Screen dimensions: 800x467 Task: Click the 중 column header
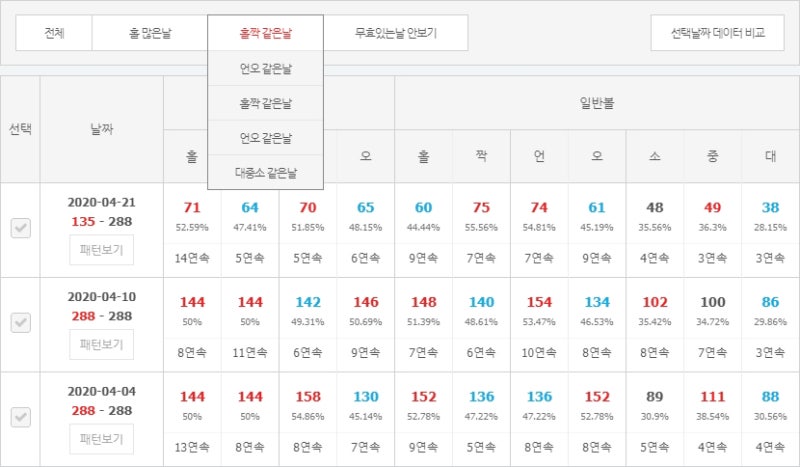(x=713, y=156)
